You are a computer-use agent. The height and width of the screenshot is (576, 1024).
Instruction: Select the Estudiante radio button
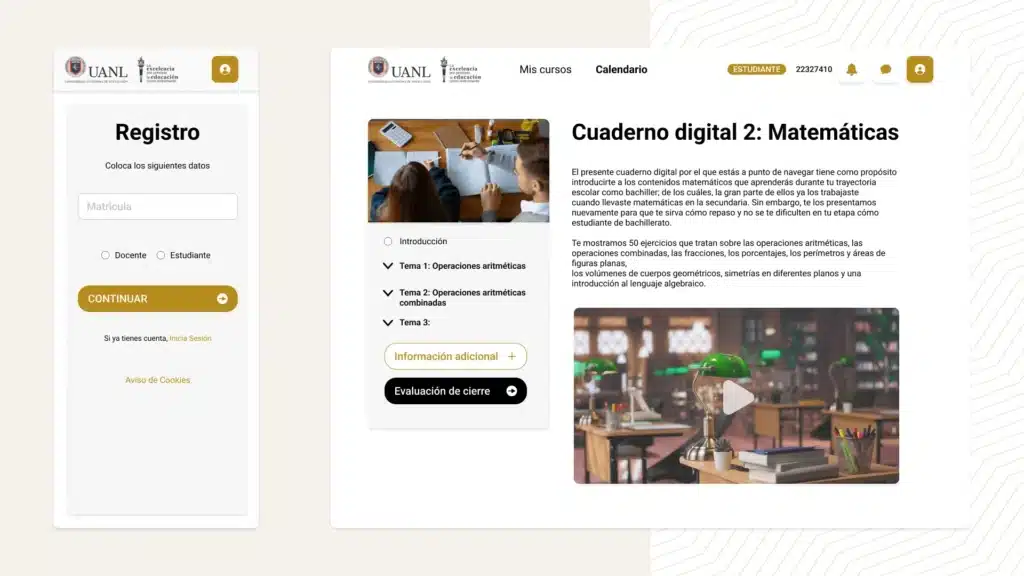(161, 255)
